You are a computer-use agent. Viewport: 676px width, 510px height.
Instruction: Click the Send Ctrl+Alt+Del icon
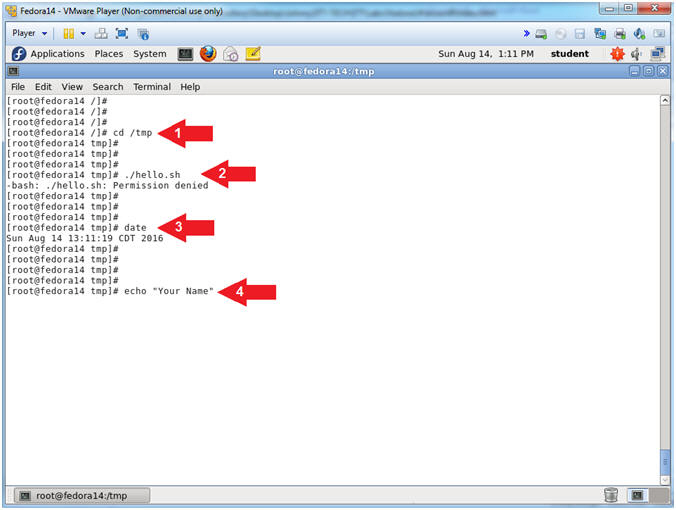tap(101, 34)
